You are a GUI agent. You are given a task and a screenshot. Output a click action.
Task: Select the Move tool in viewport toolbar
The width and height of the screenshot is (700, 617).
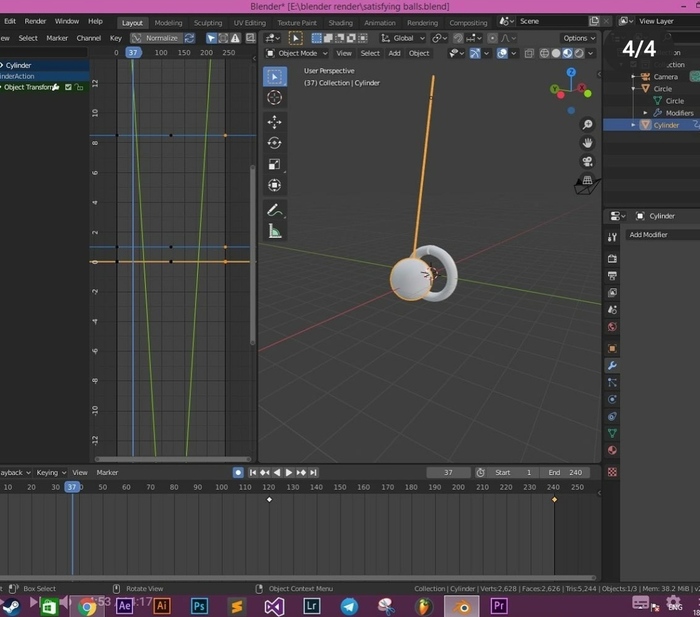point(274,122)
